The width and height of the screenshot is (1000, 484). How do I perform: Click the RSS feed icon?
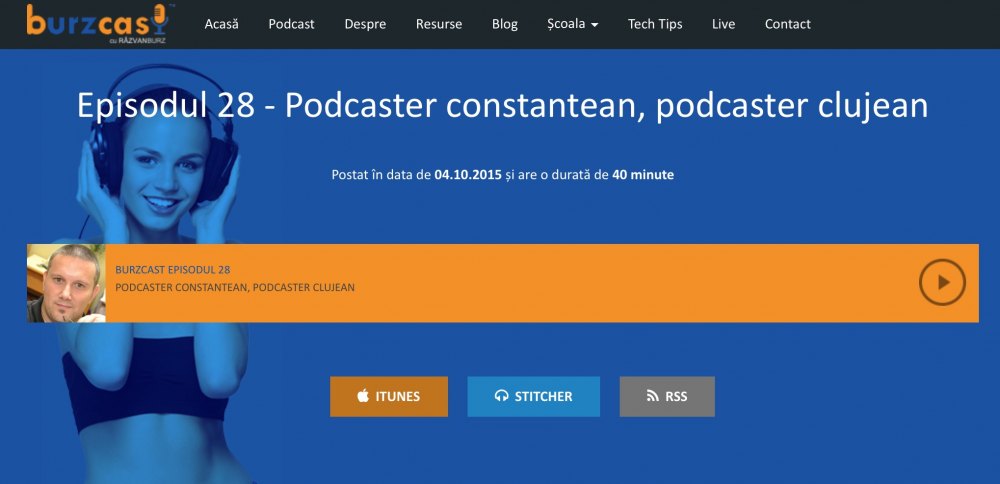click(652, 396)
